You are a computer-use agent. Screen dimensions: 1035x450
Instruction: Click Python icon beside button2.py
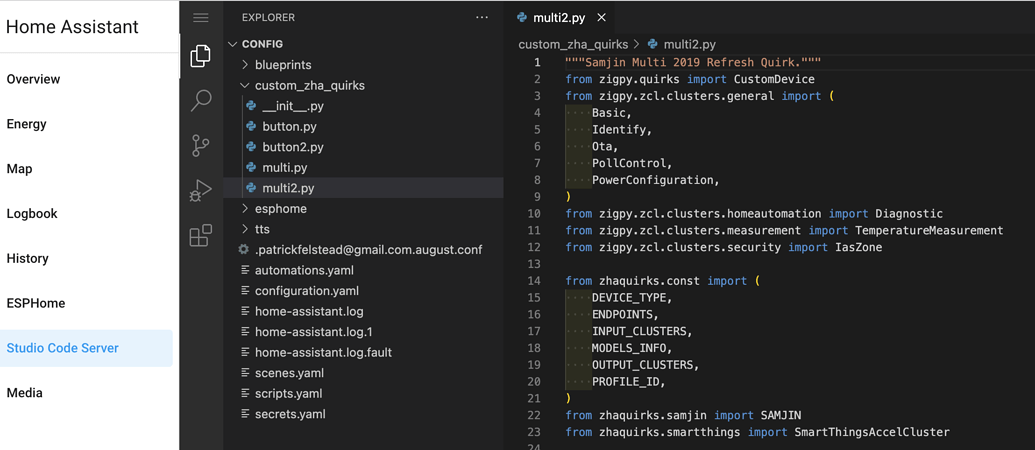(251, 146)
